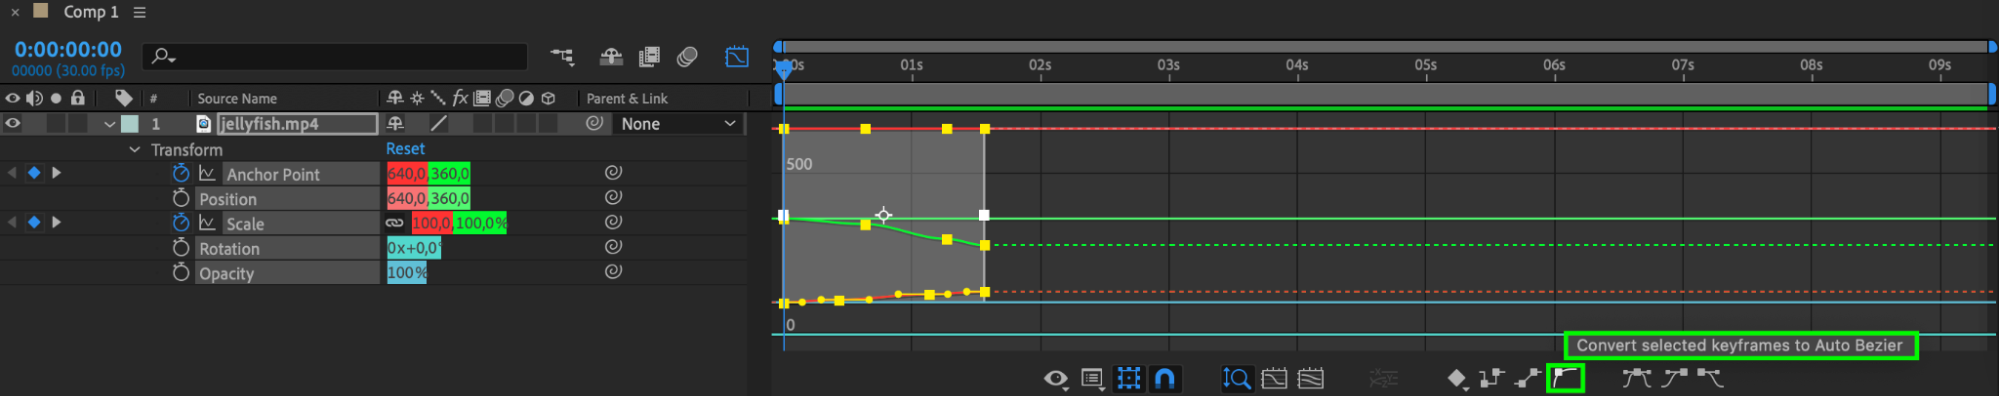Toggle the Snap magnet in graph editor

tap(1165, 378)
